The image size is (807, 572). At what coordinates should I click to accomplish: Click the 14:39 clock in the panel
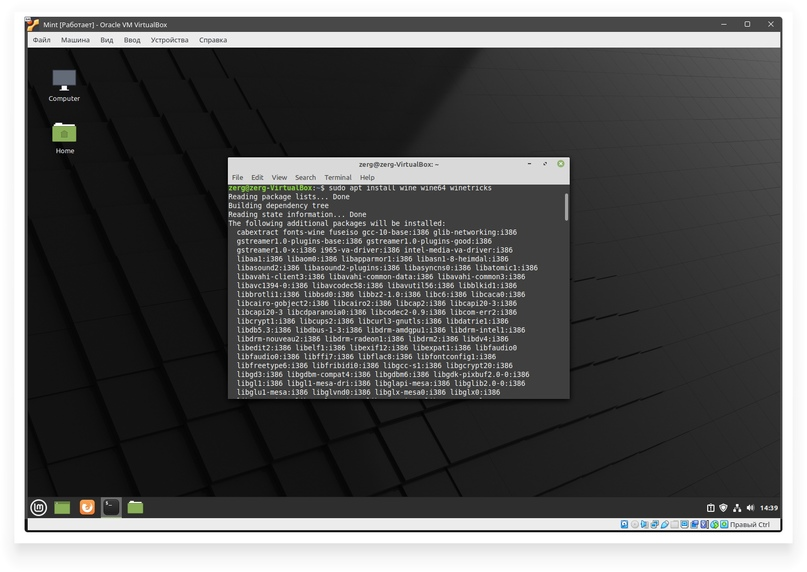click(769, 508)
